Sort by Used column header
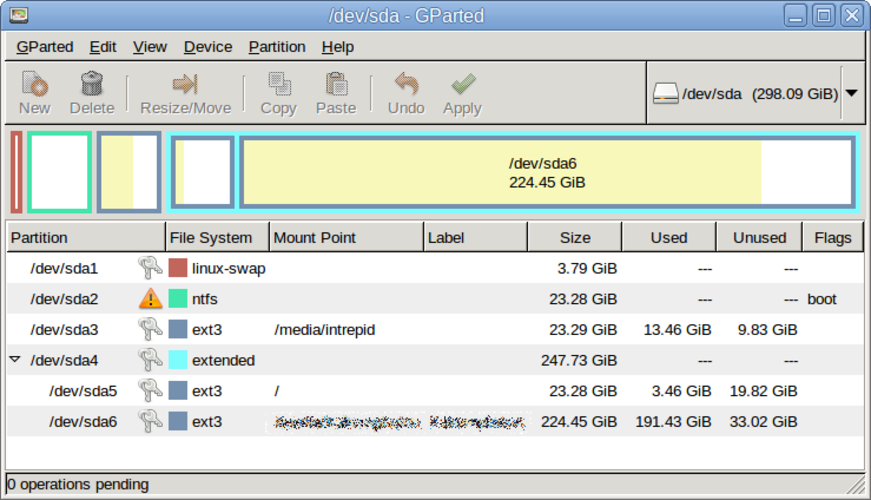The width and height of the screenshot is (871, 500). pos(669,238)
